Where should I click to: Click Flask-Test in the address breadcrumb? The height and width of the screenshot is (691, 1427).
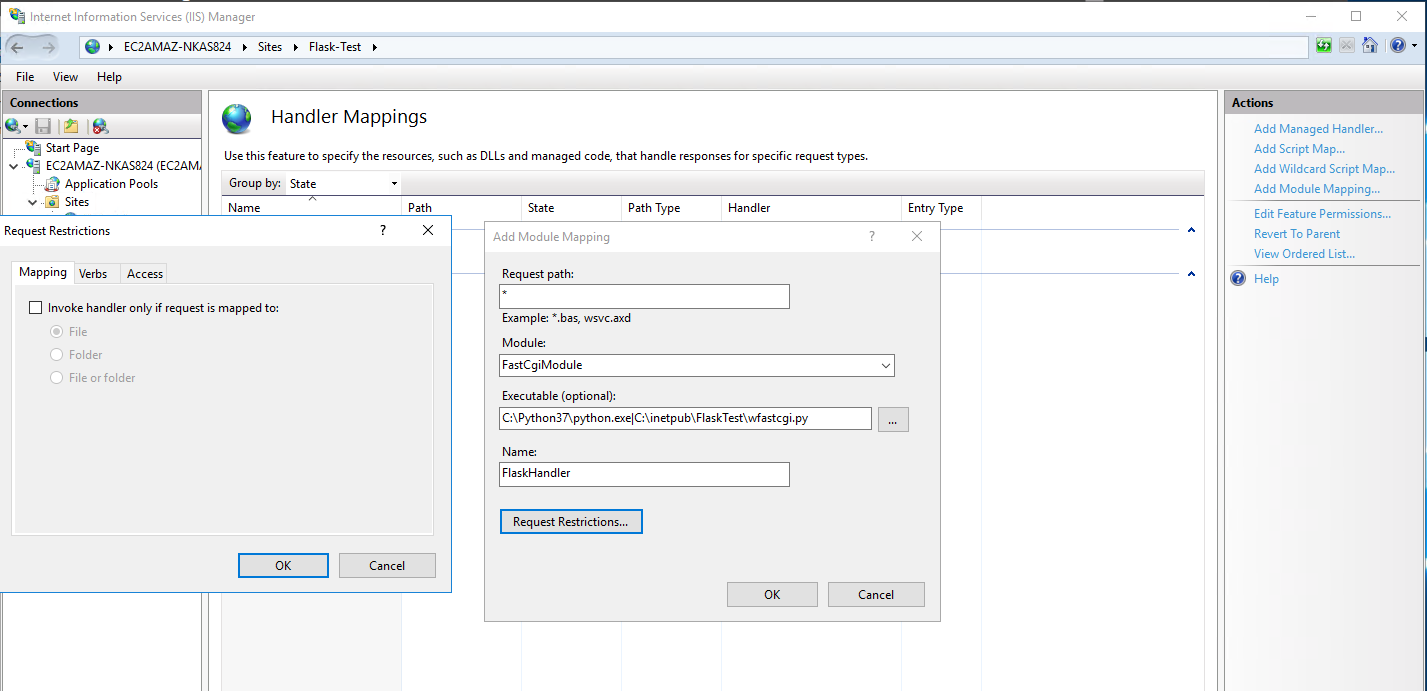tap(335, 47)
